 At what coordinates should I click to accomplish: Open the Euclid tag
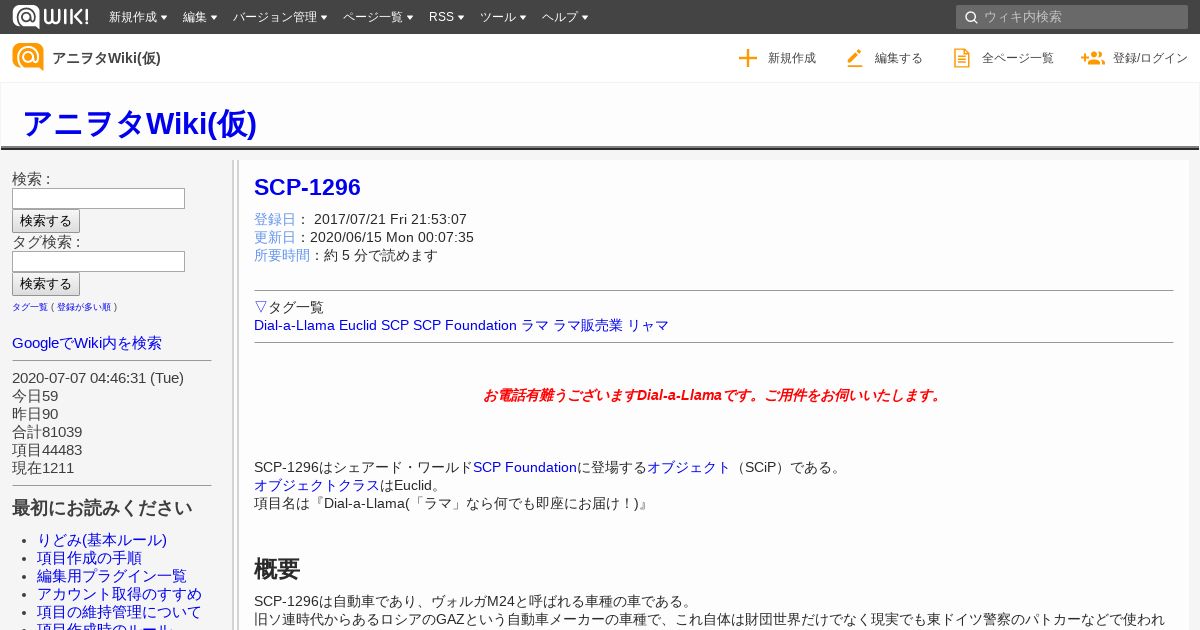pyautogui.click(x=358, y=325)
